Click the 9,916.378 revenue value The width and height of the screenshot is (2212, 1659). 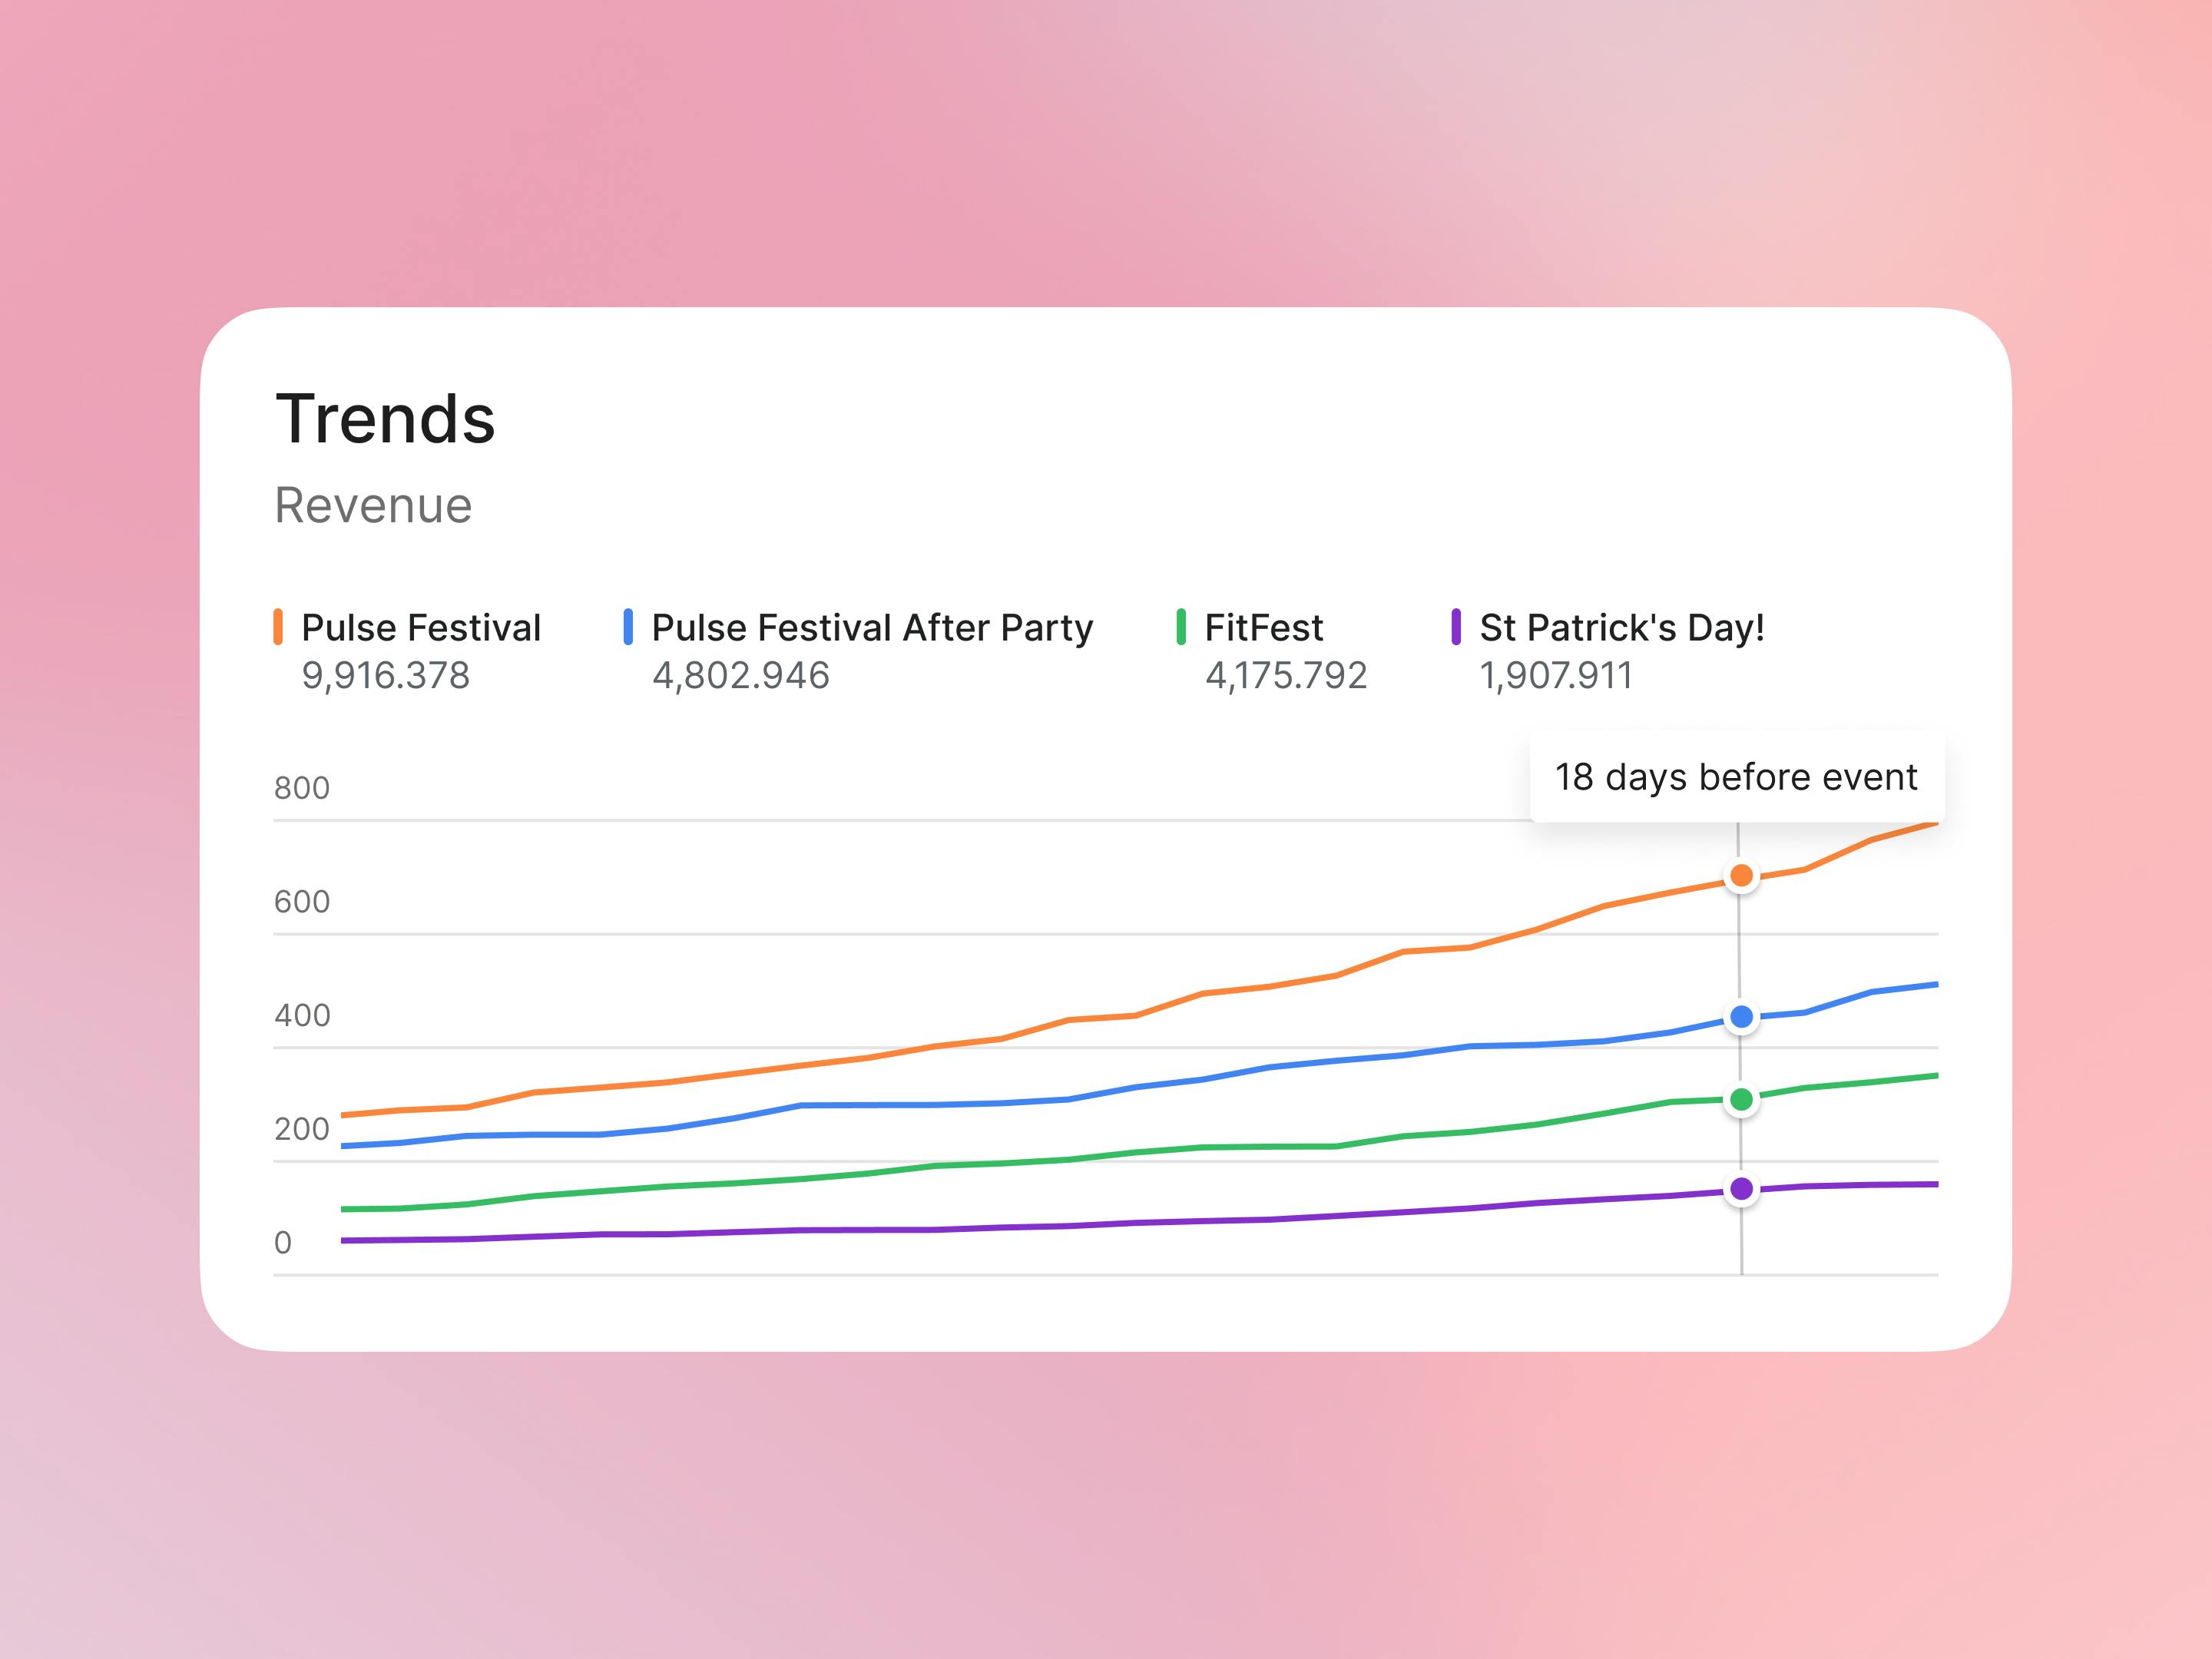[x=385, y=676]
